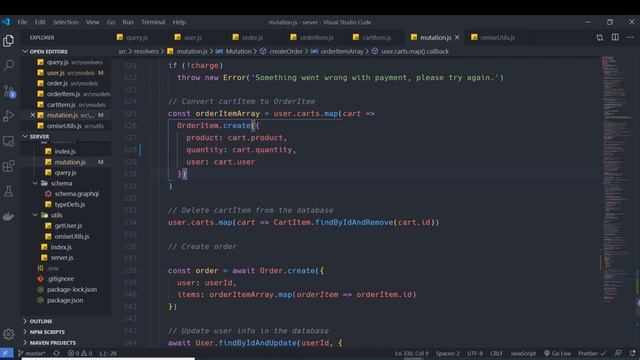Image resolution: width=640 pixels, height=360 pixels.
Task: Open server.js in the file tree
Action: [62, 258]
